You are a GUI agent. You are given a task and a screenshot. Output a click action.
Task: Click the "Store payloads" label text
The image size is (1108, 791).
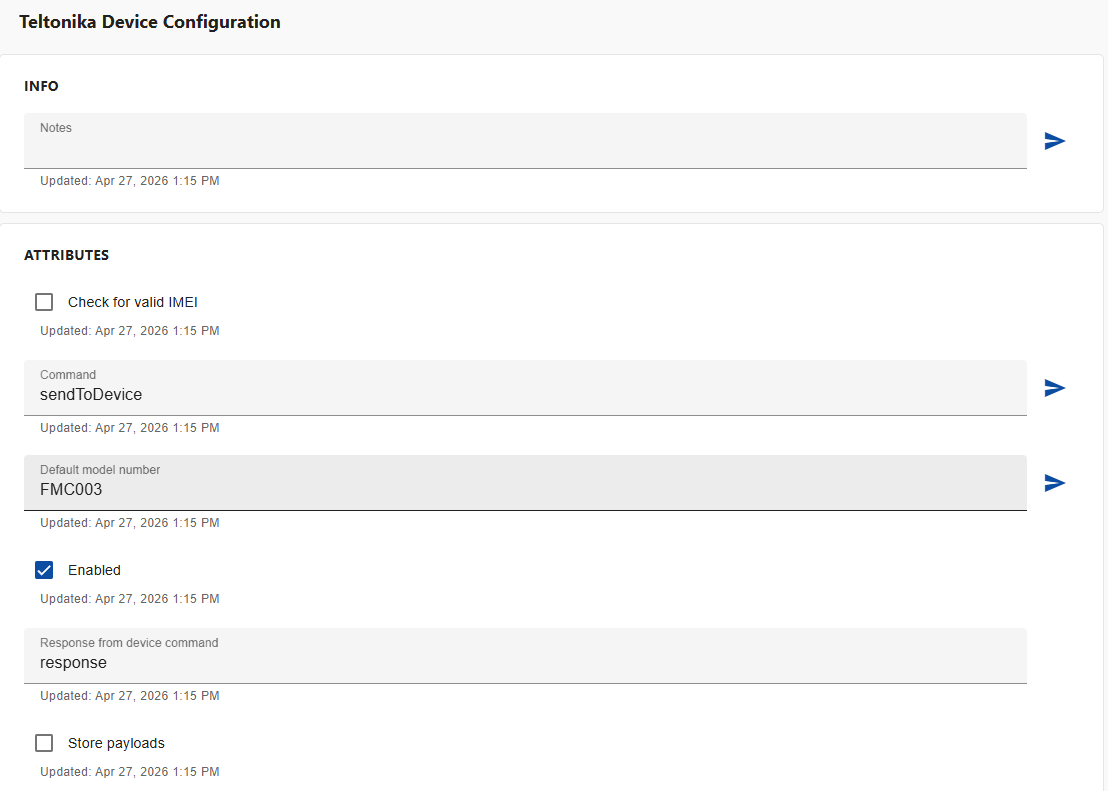click(x=116, y=743)
